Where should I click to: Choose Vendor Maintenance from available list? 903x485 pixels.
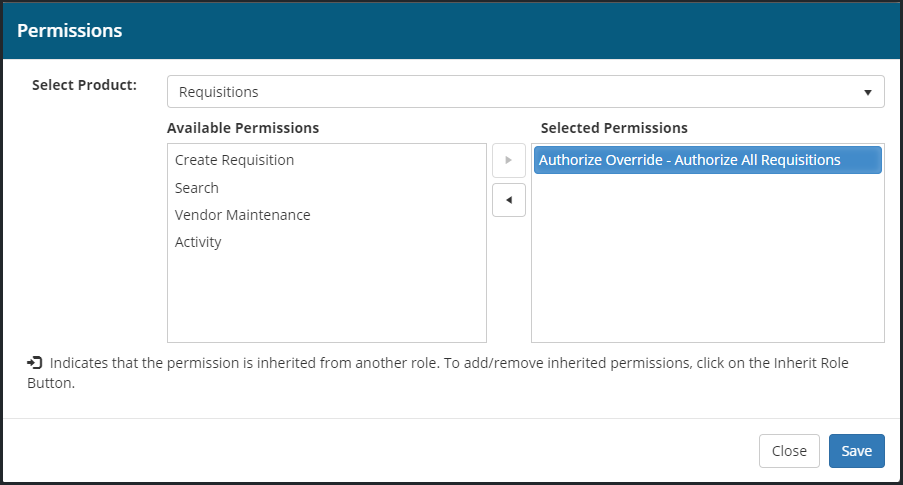tap(243, 215)
